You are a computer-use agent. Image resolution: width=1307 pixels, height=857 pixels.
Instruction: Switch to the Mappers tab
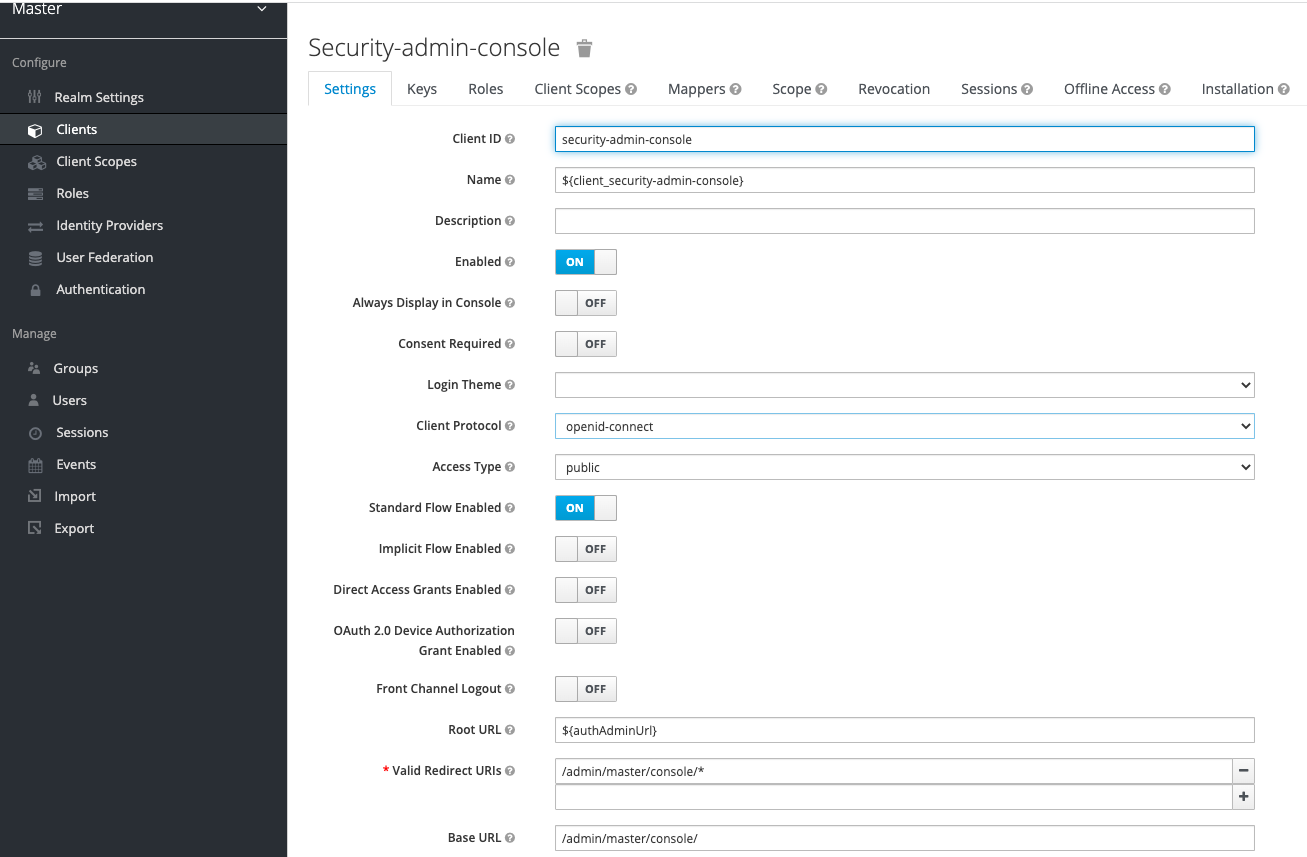[697, 89]
